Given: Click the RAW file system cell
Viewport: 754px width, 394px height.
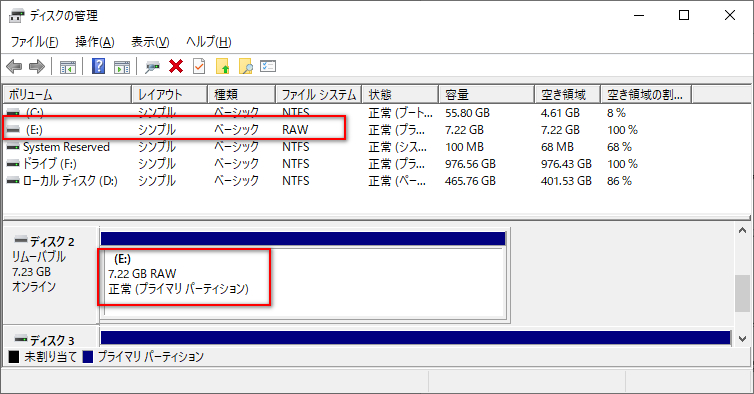Looking at the screenshot, I should point(295,130).
